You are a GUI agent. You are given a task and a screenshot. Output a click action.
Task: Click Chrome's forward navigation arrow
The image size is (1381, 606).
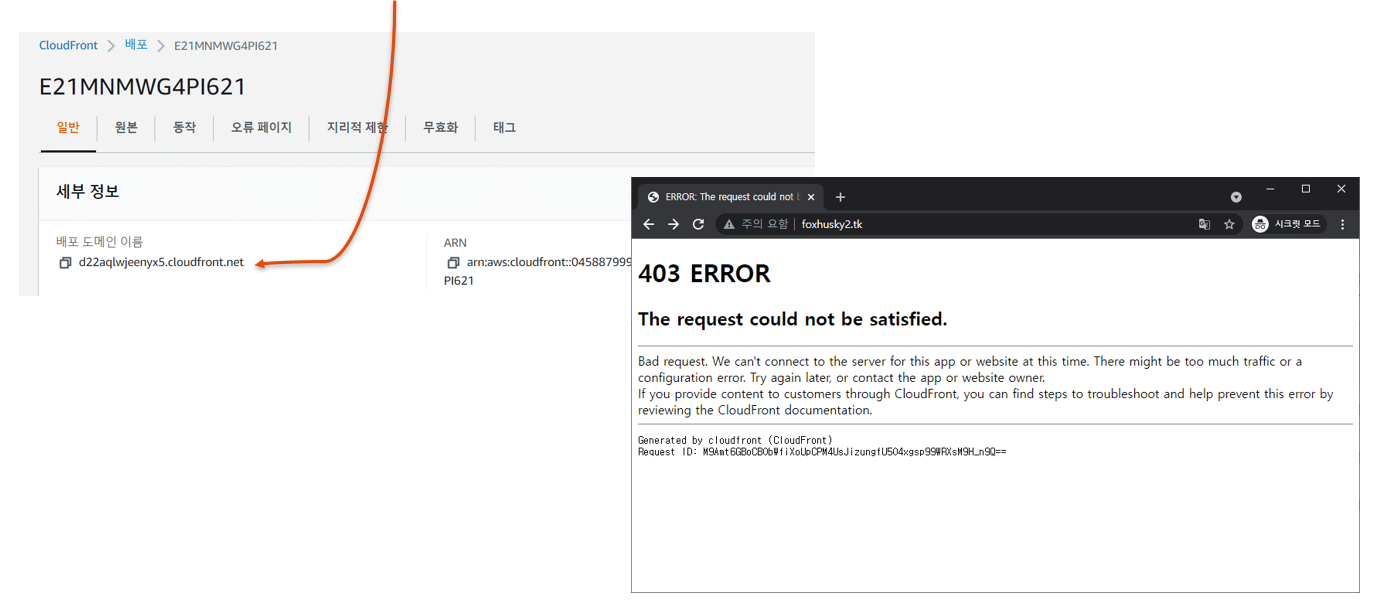point(673,224)
